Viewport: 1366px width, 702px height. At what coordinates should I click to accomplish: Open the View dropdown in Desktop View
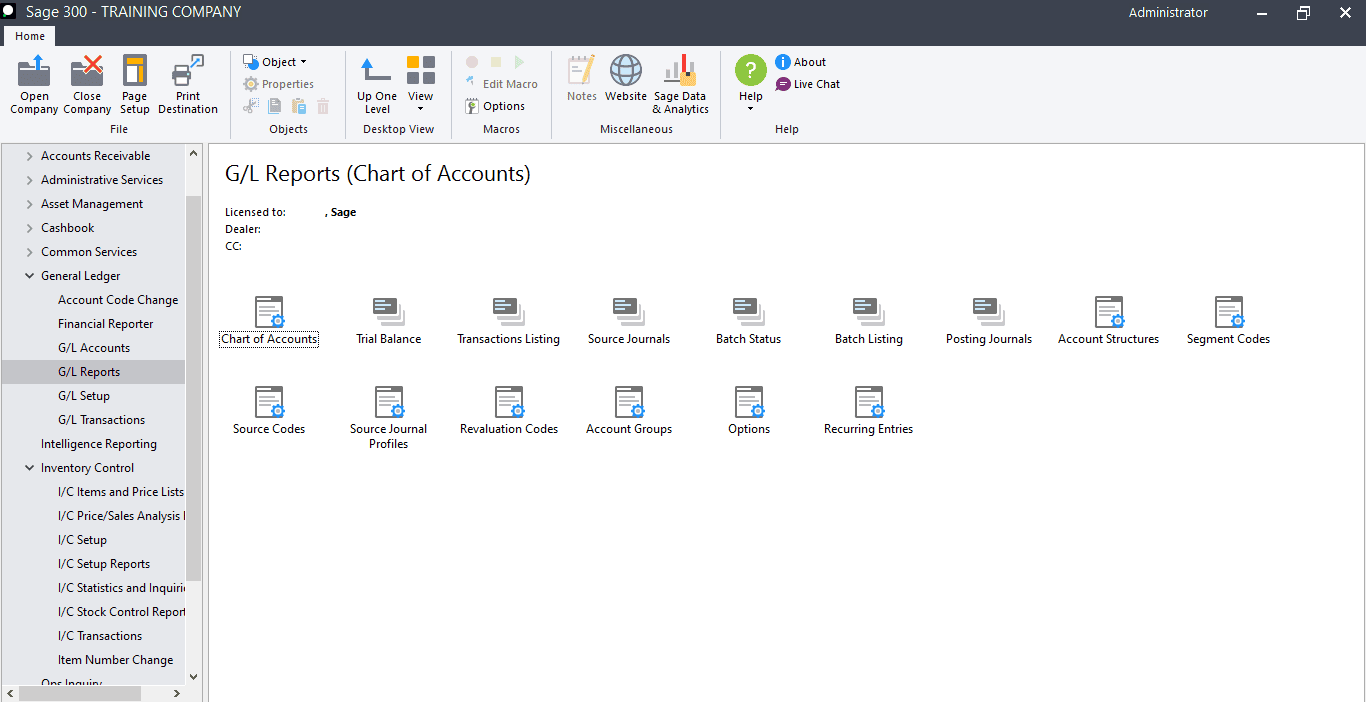(x=420, y=85)
